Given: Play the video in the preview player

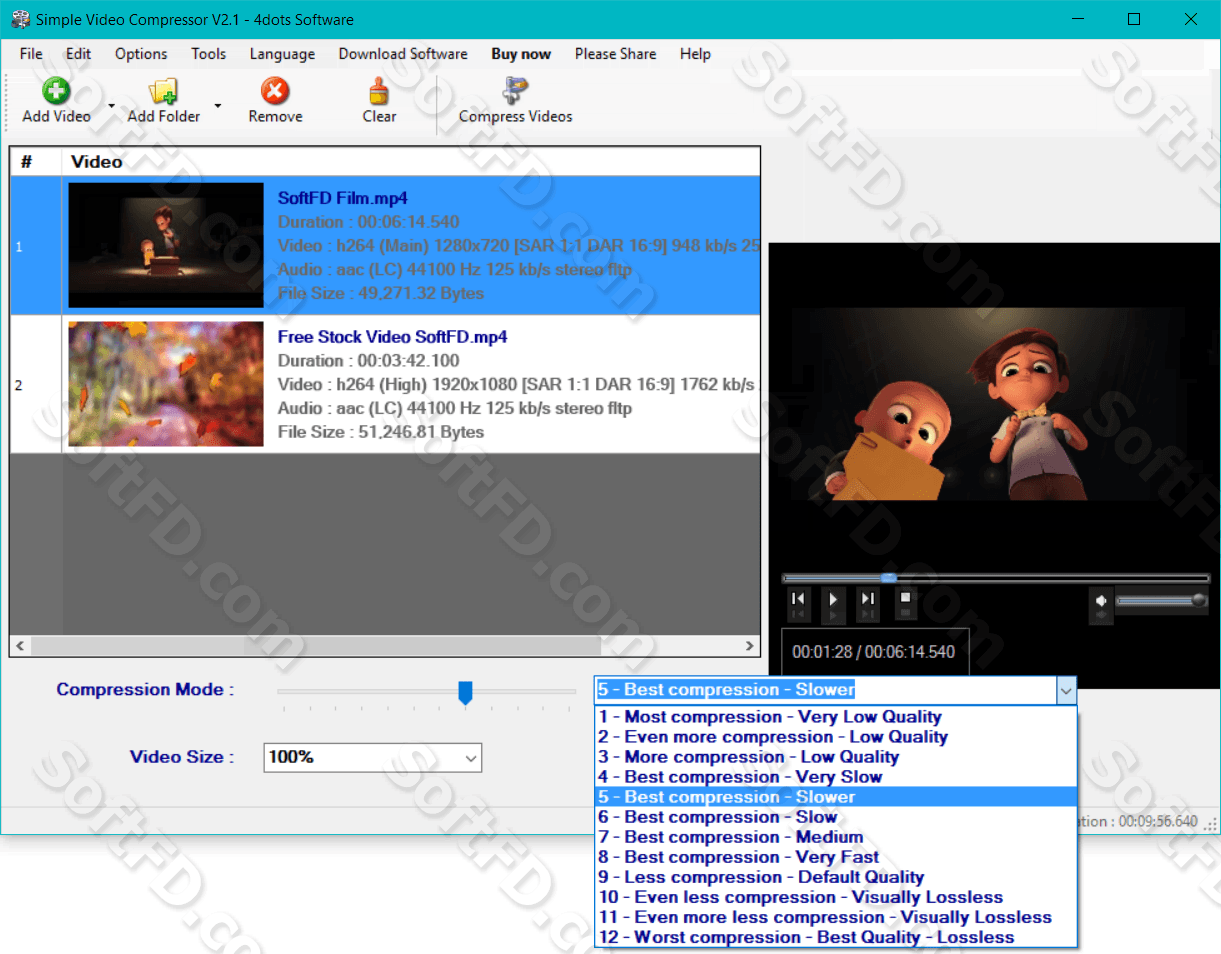Looking at the screenshot, I should (x=833, y=600).
